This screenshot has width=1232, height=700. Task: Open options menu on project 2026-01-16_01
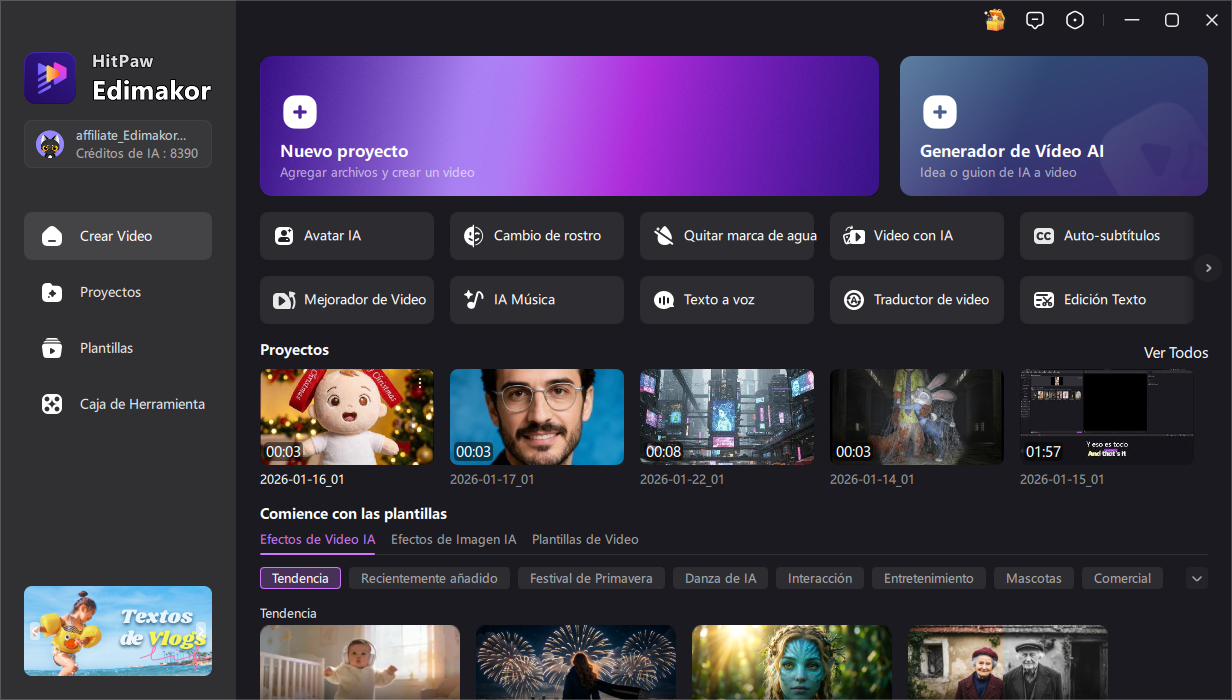(x=419, y=382)
